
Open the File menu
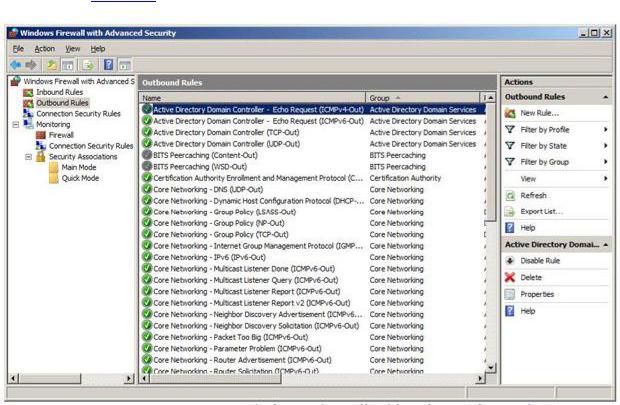pos(18,49)
